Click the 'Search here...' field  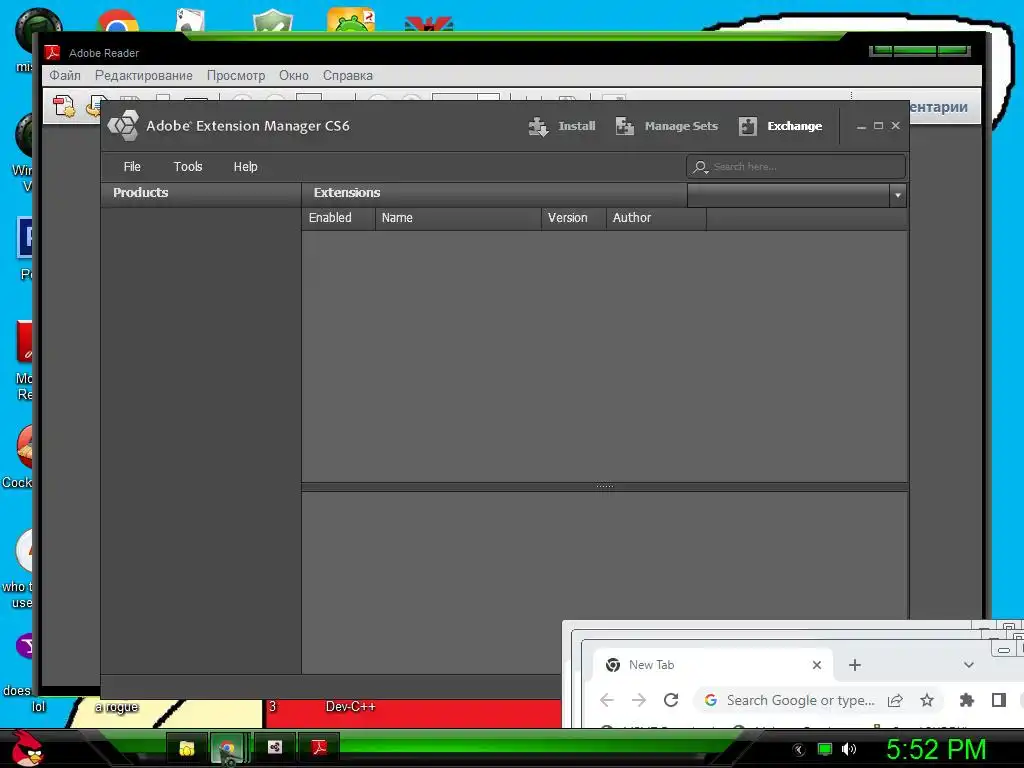[x=795, y=167]
